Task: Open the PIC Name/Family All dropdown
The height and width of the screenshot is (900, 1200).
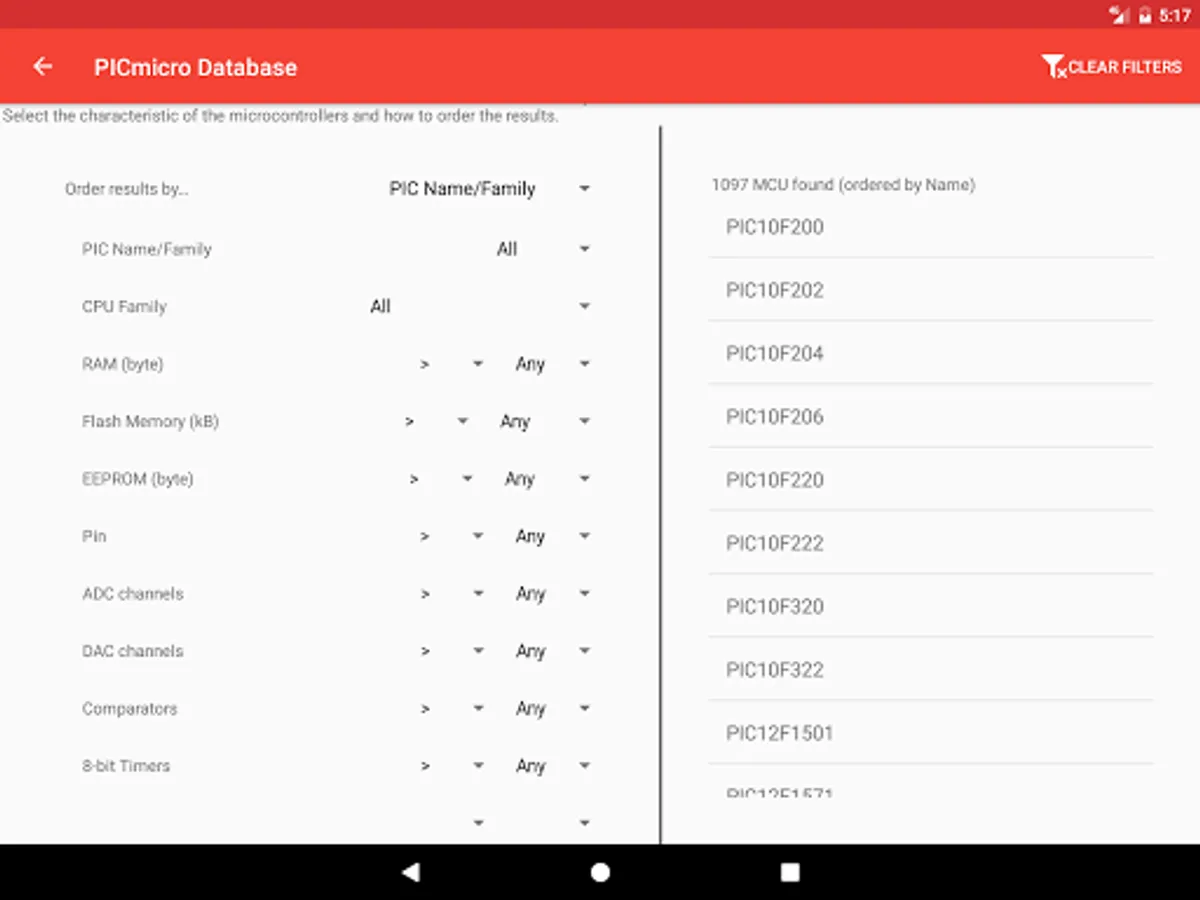Action: (543, 249)
